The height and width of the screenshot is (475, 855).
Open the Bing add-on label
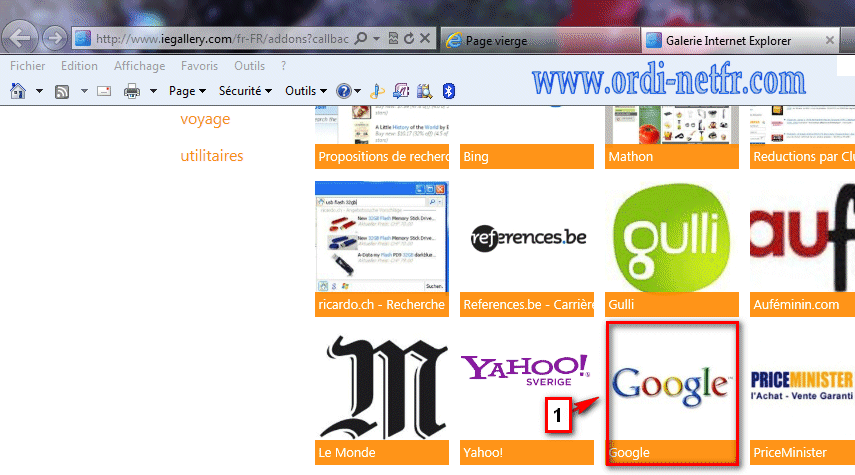click(527, 157)
